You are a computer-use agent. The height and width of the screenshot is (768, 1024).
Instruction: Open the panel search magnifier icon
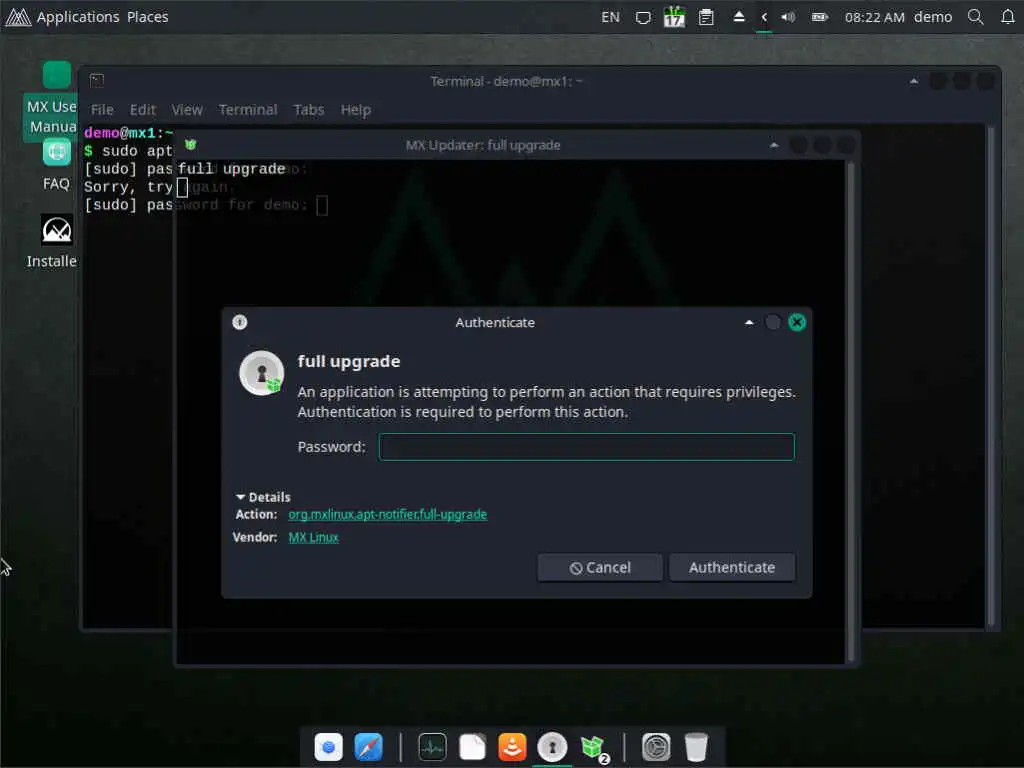pos(976,17)
